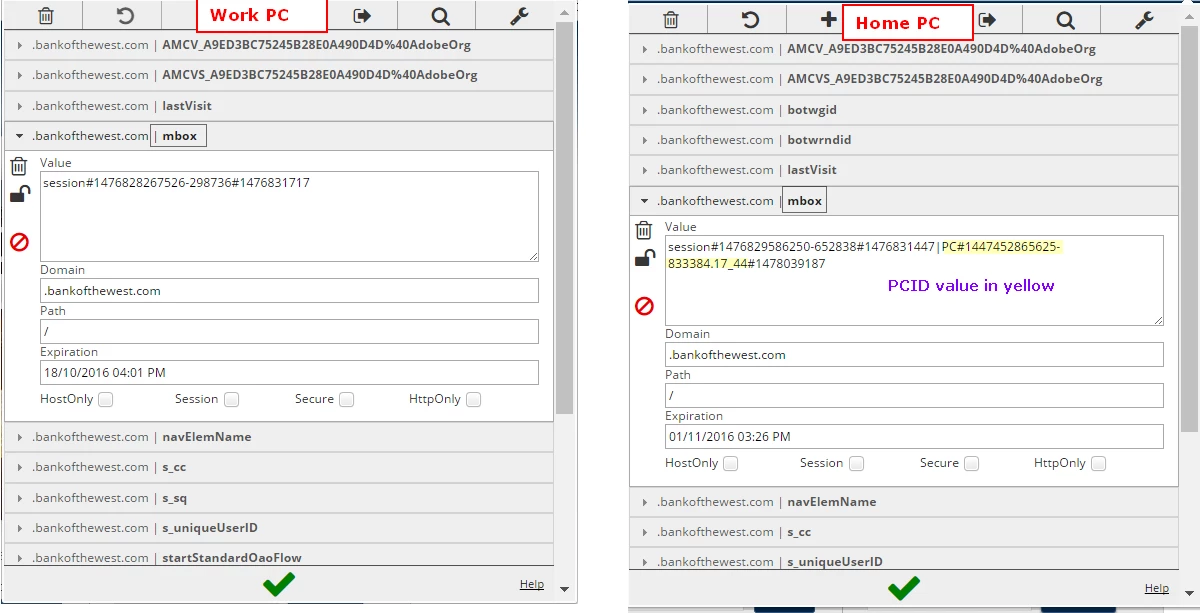The width and height of the screenshot is (1200, 613).
Task: Click Home PC scrollbar down arrow
Action: (x=1189, y=594)
